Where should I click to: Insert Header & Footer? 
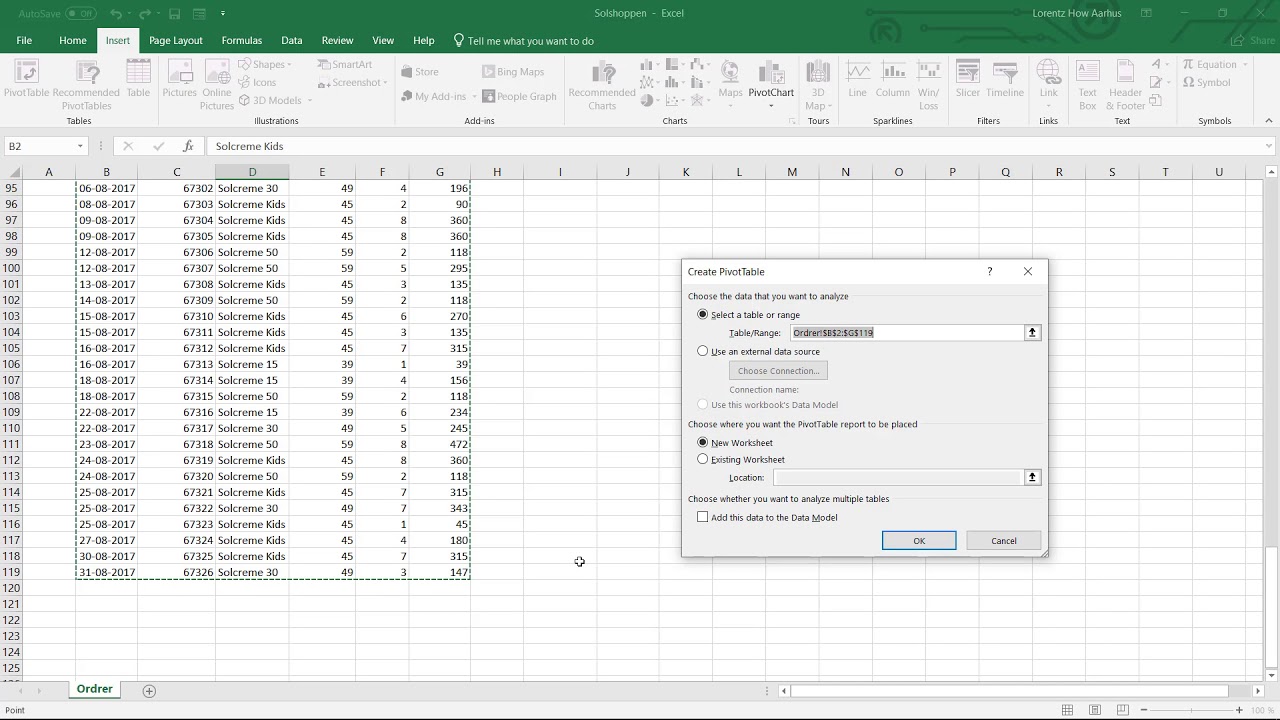[x=1125, y=84]
